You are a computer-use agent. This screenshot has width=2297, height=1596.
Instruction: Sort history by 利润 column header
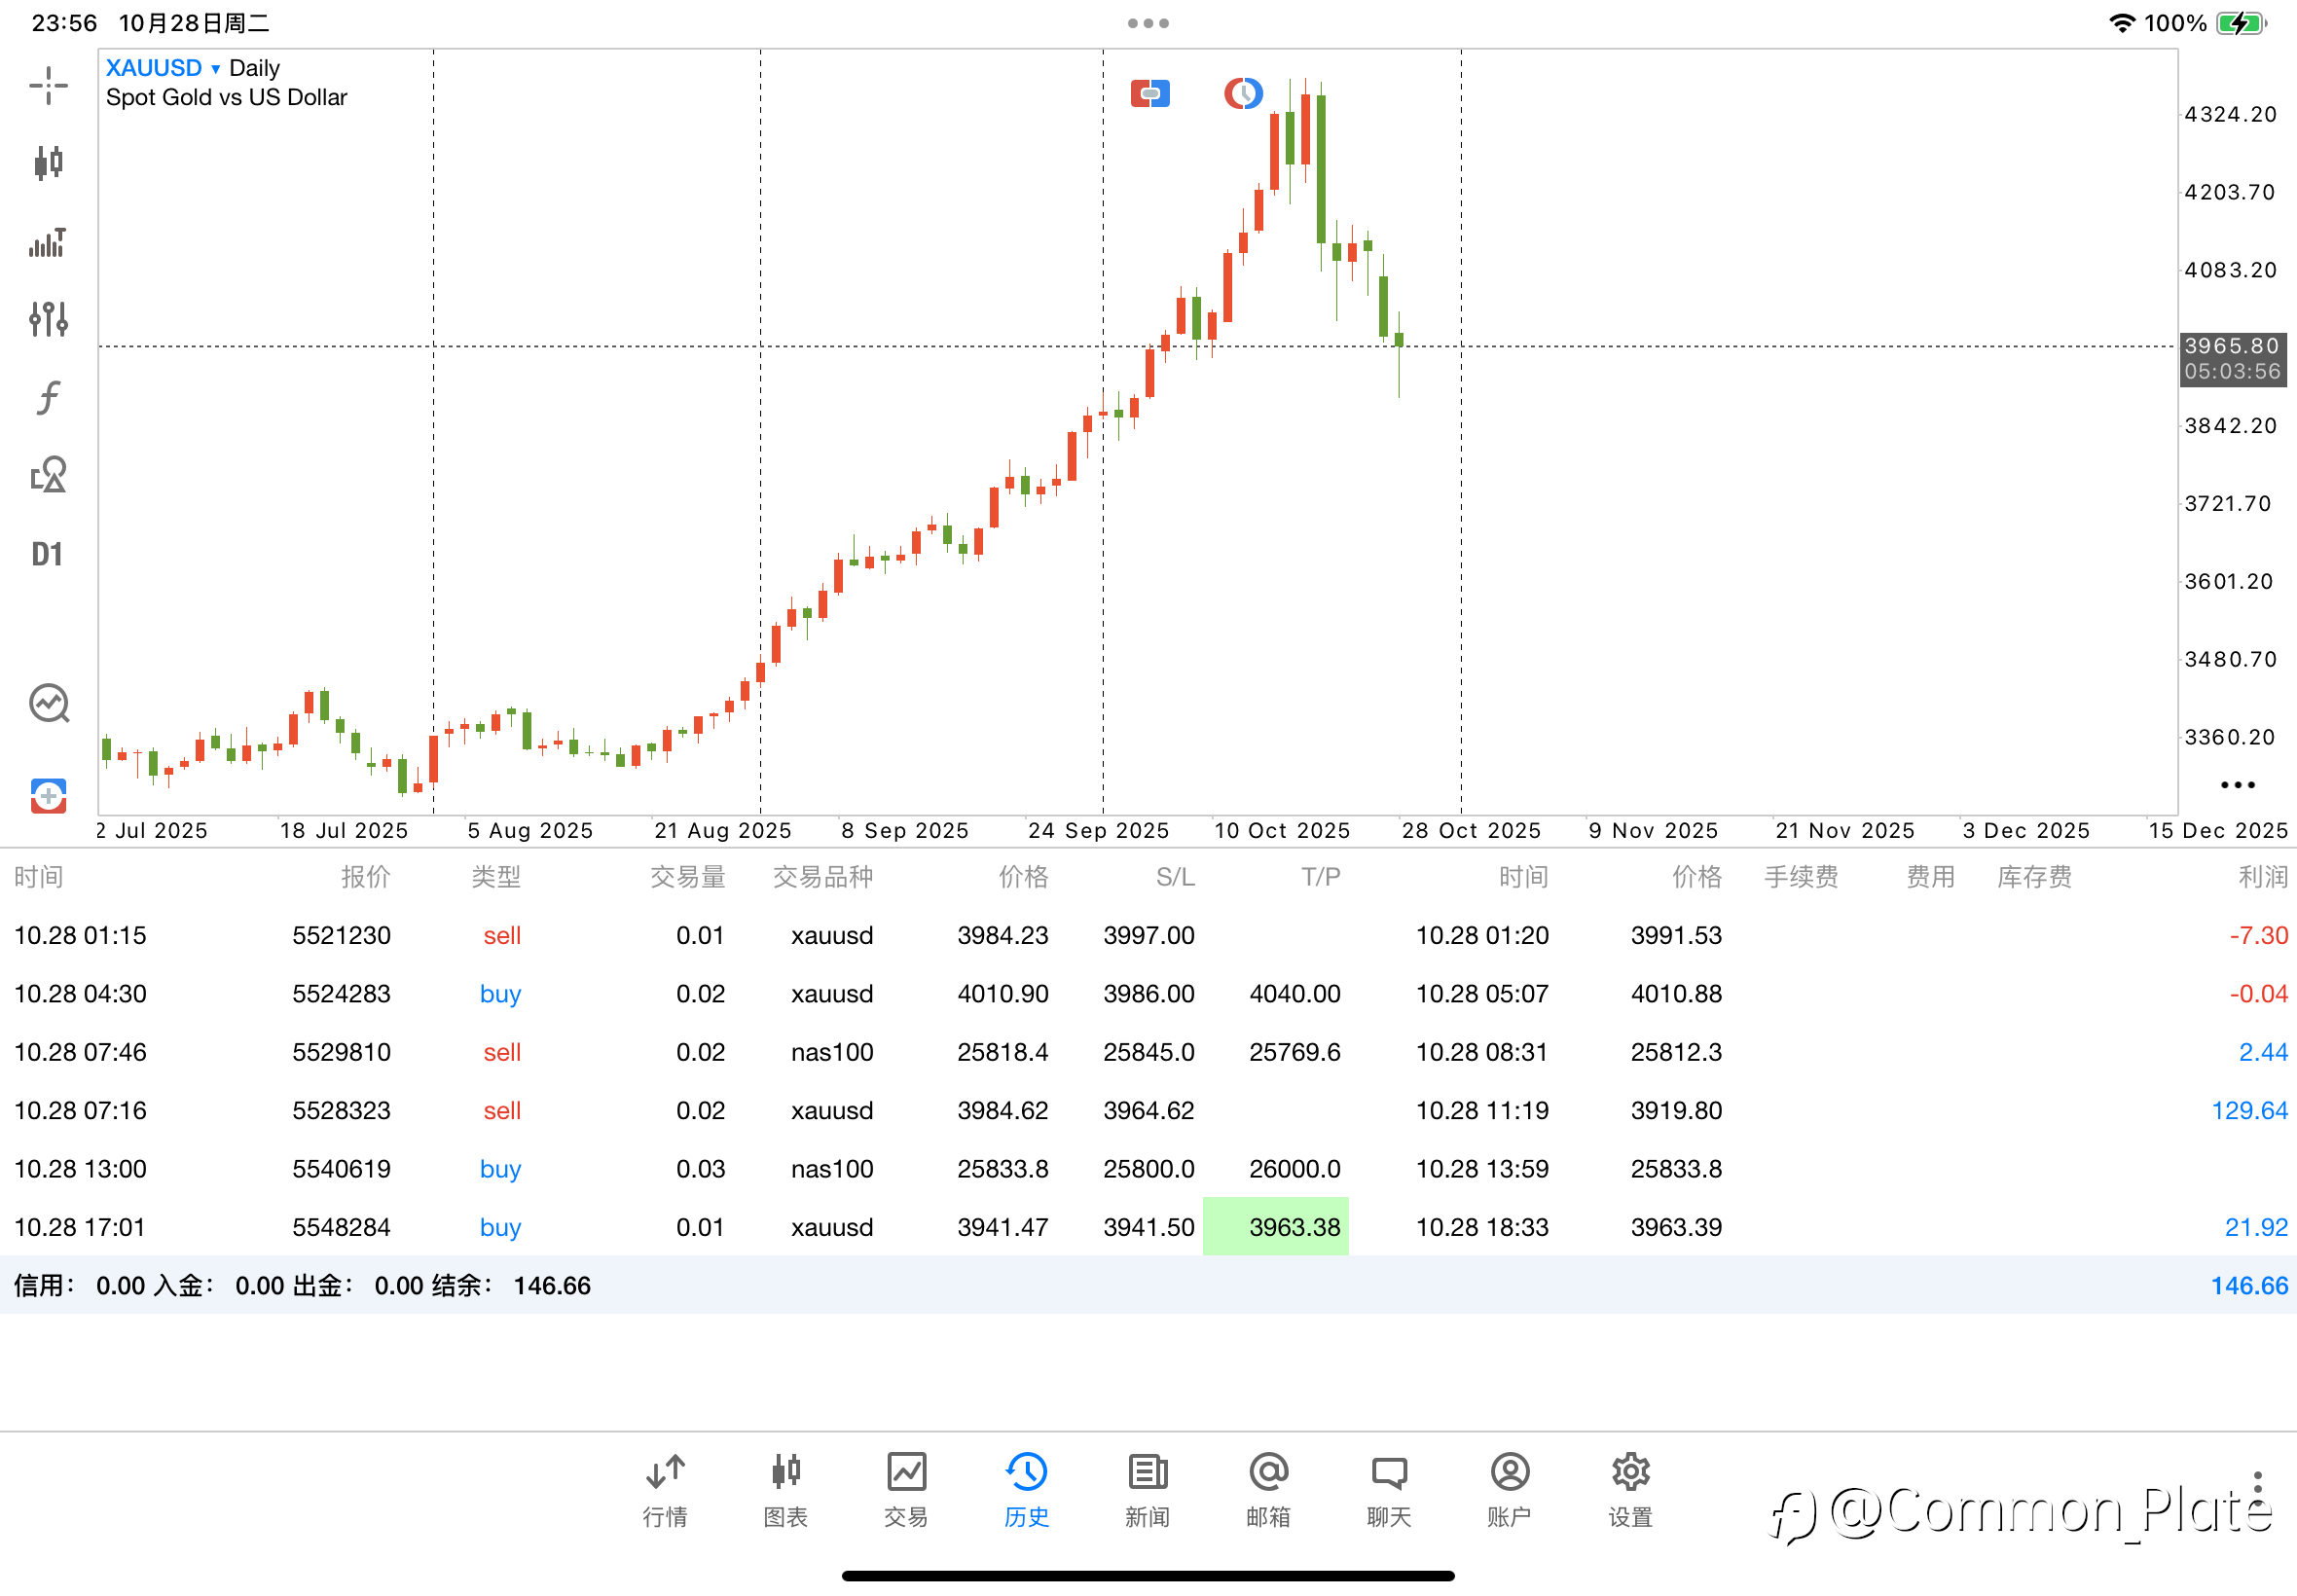click(2262, 877)
